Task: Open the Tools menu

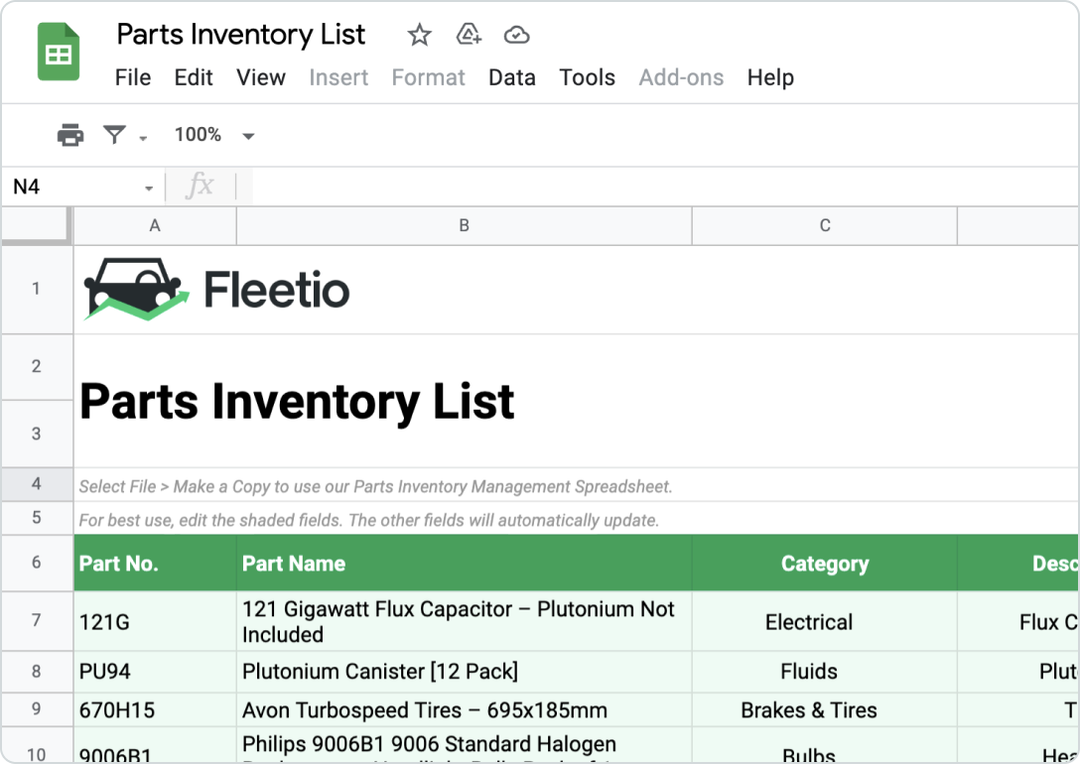Action: click(x=587, y=77)
